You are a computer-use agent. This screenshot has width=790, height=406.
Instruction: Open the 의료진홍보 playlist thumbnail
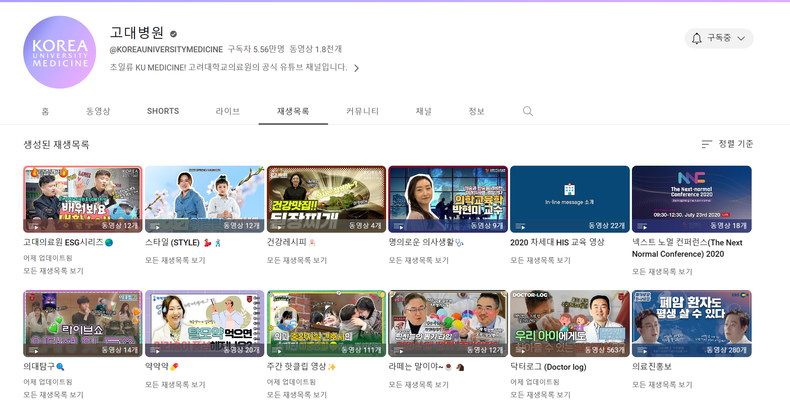pos(692,323)
